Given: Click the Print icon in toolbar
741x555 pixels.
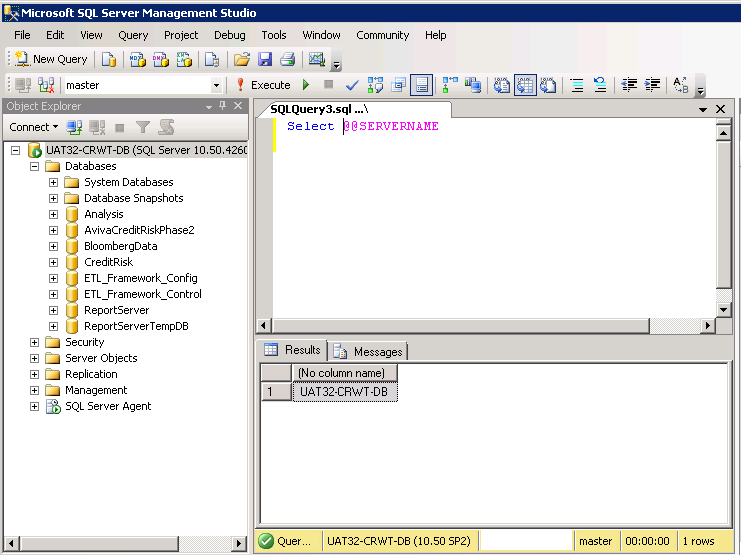Looking at the screenshot, I should click(287, 60).
